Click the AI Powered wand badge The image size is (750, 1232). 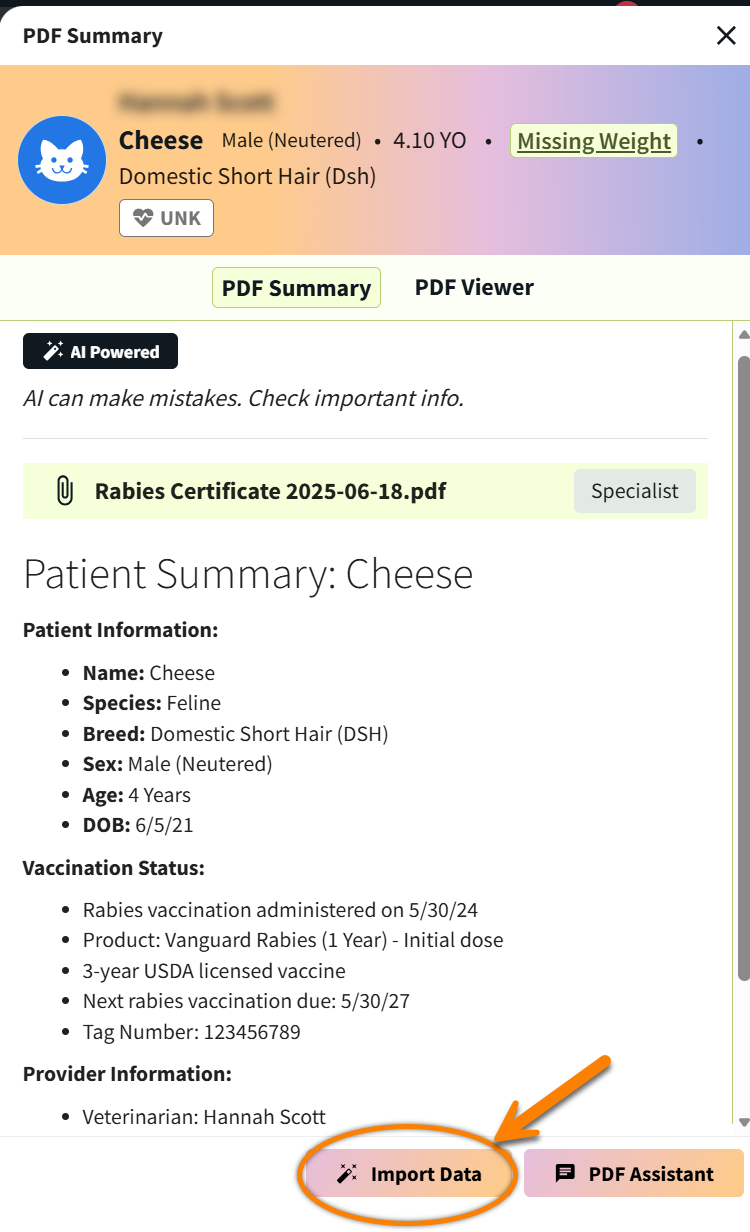(x=100, y=352)
